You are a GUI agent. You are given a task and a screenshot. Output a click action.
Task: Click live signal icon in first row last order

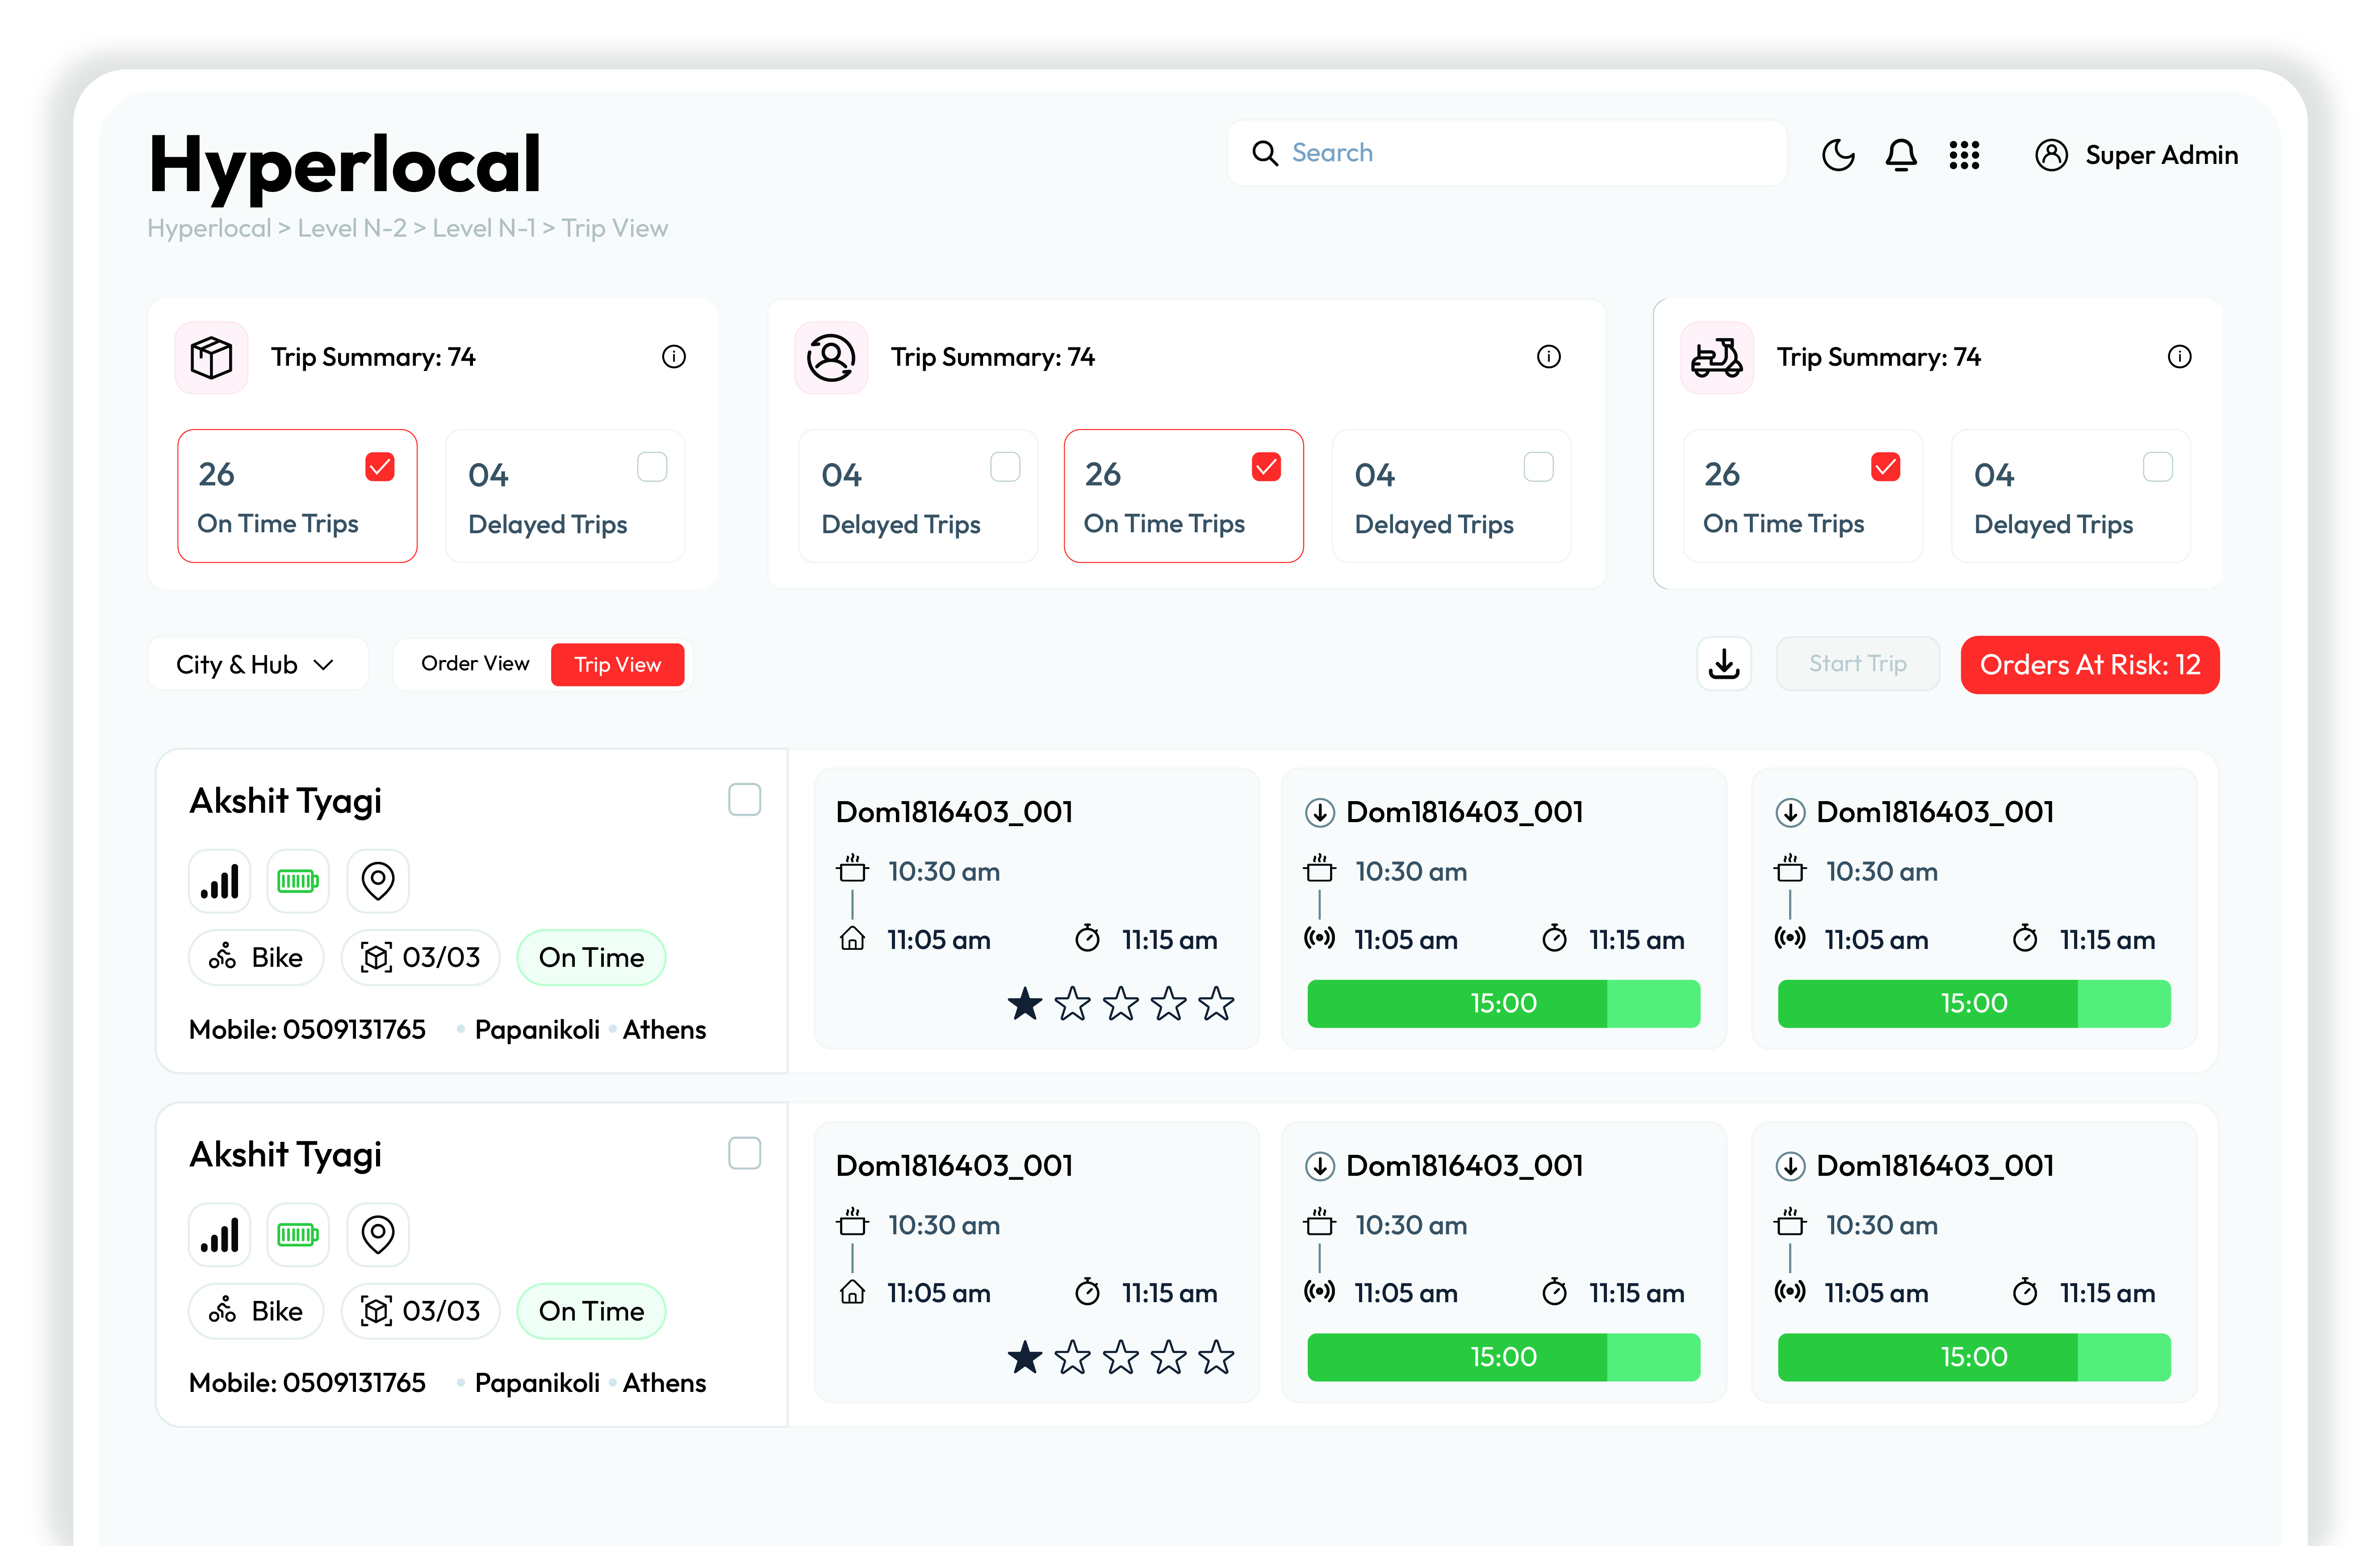click(x=1789, y=938)
